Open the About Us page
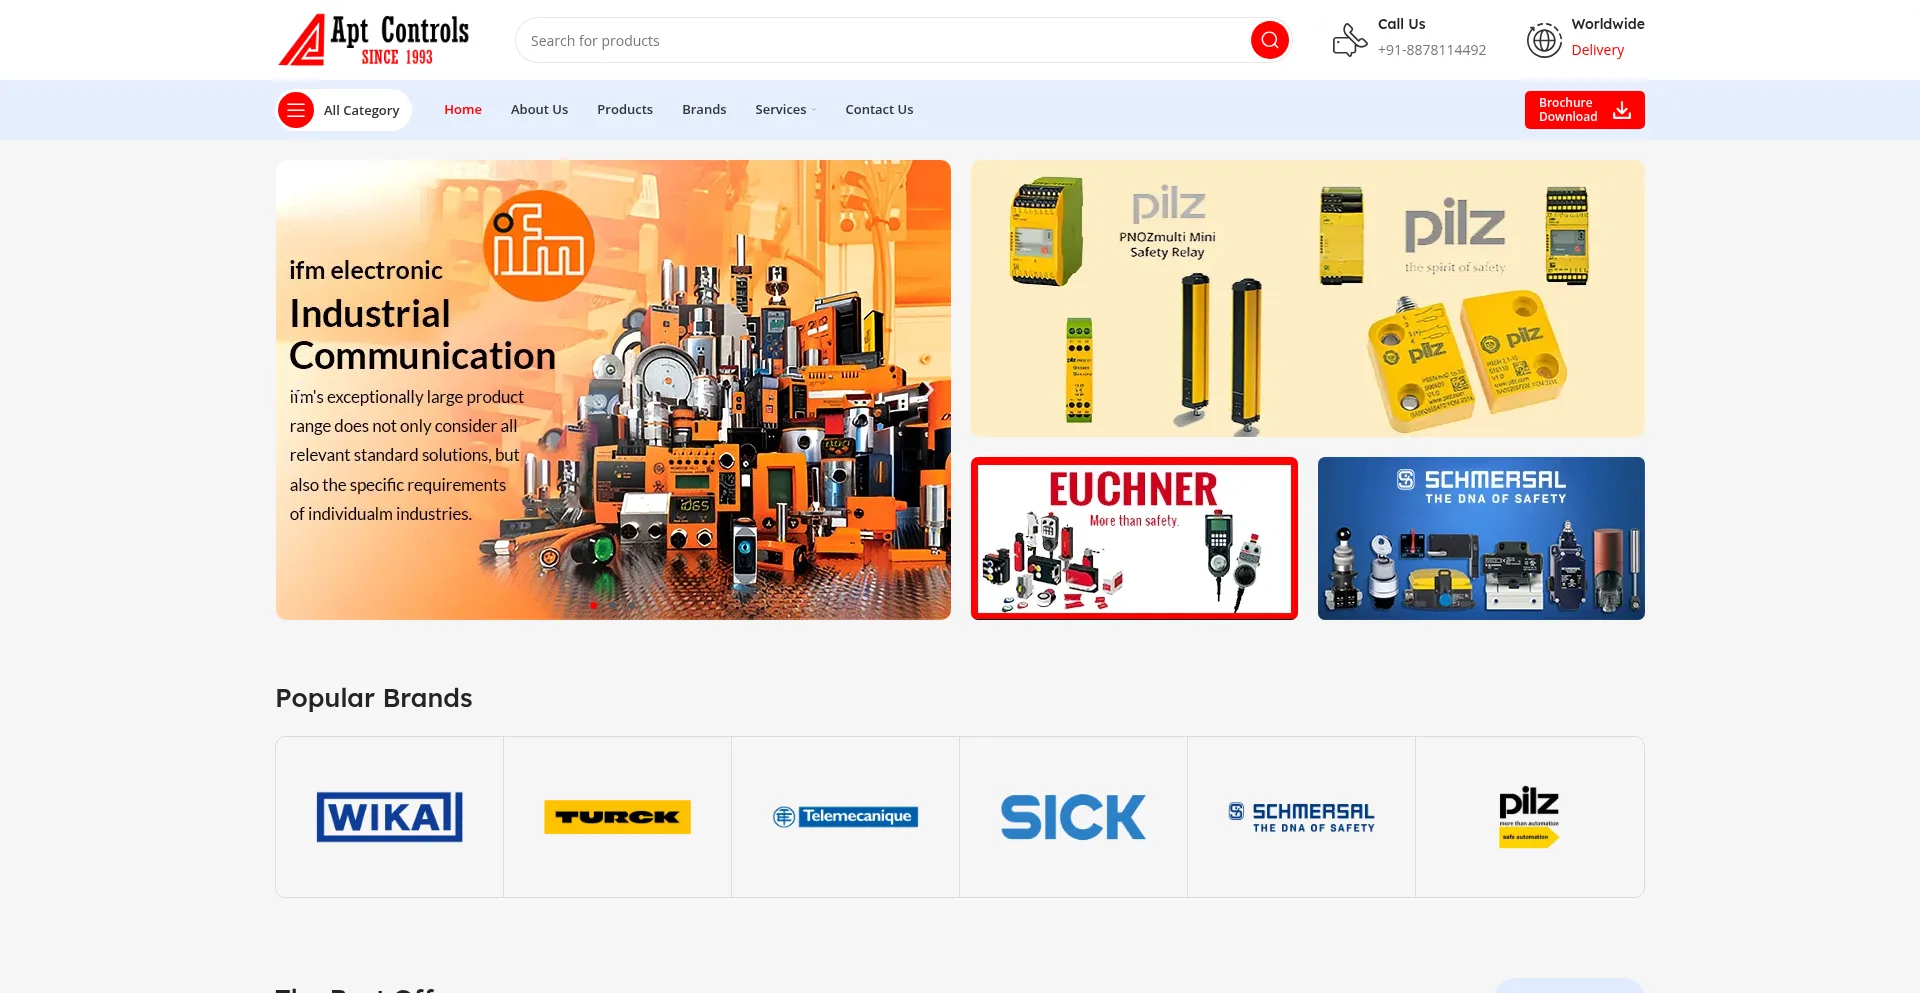The height and width of the screenshot is (993, 1920). pos(539,110)
